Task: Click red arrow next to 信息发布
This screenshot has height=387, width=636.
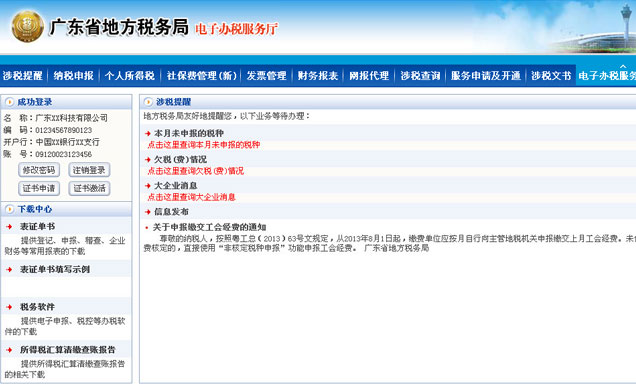Action: tap(148, 212)
